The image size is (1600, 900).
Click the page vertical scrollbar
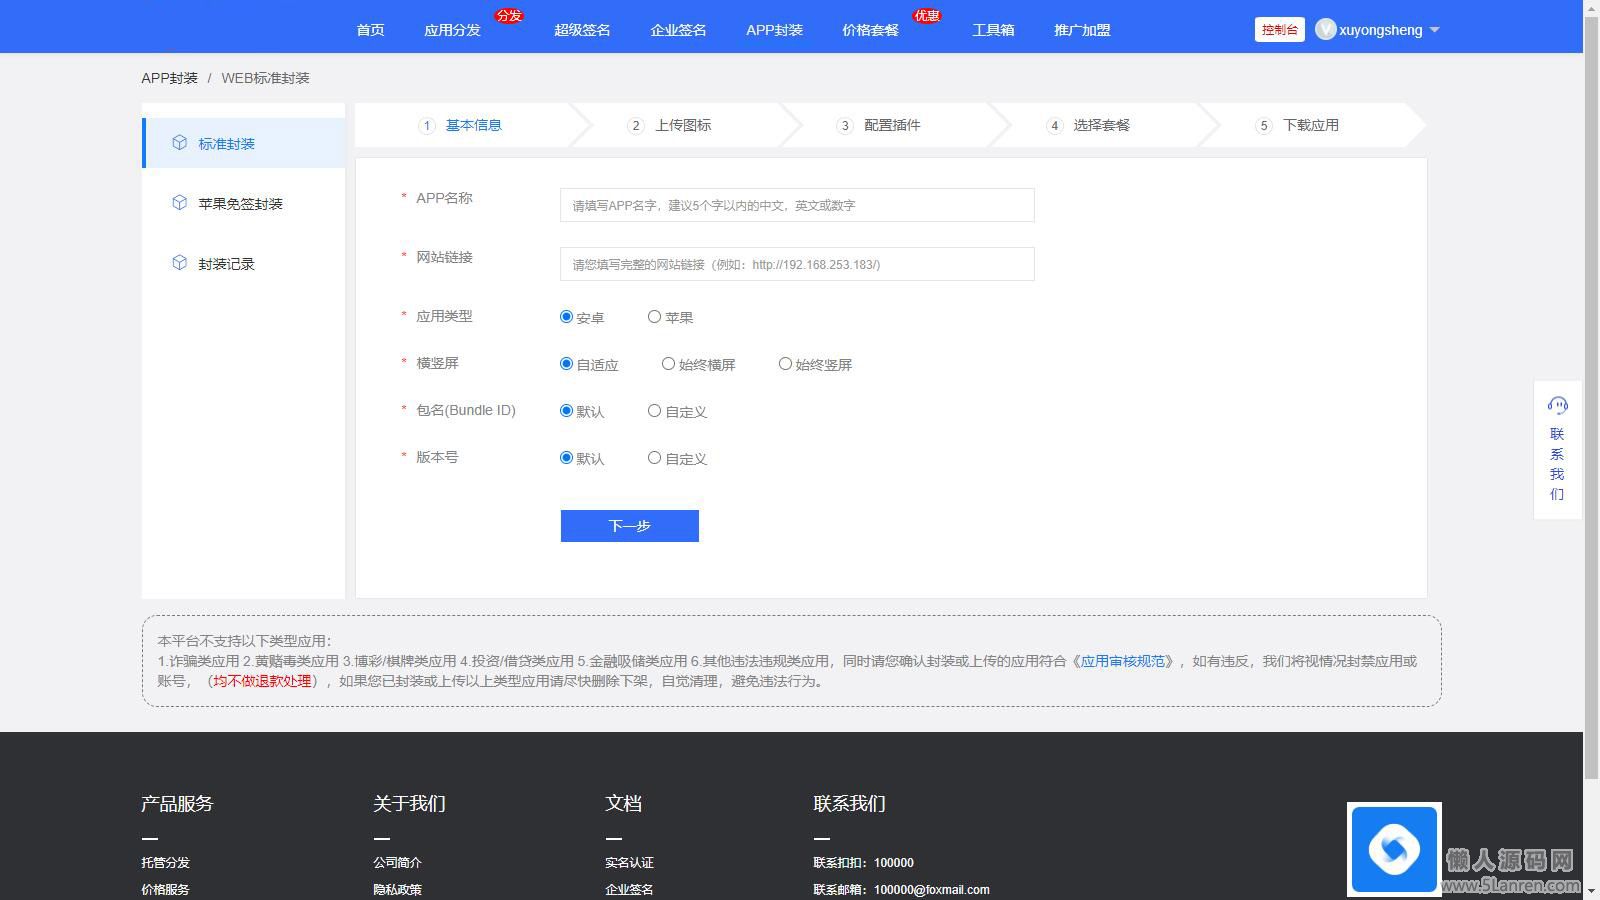[1591, 400]
